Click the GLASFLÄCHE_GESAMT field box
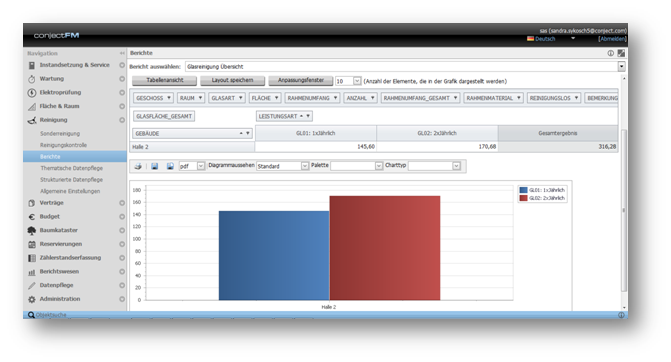671x362 pixels. point(164,116)
